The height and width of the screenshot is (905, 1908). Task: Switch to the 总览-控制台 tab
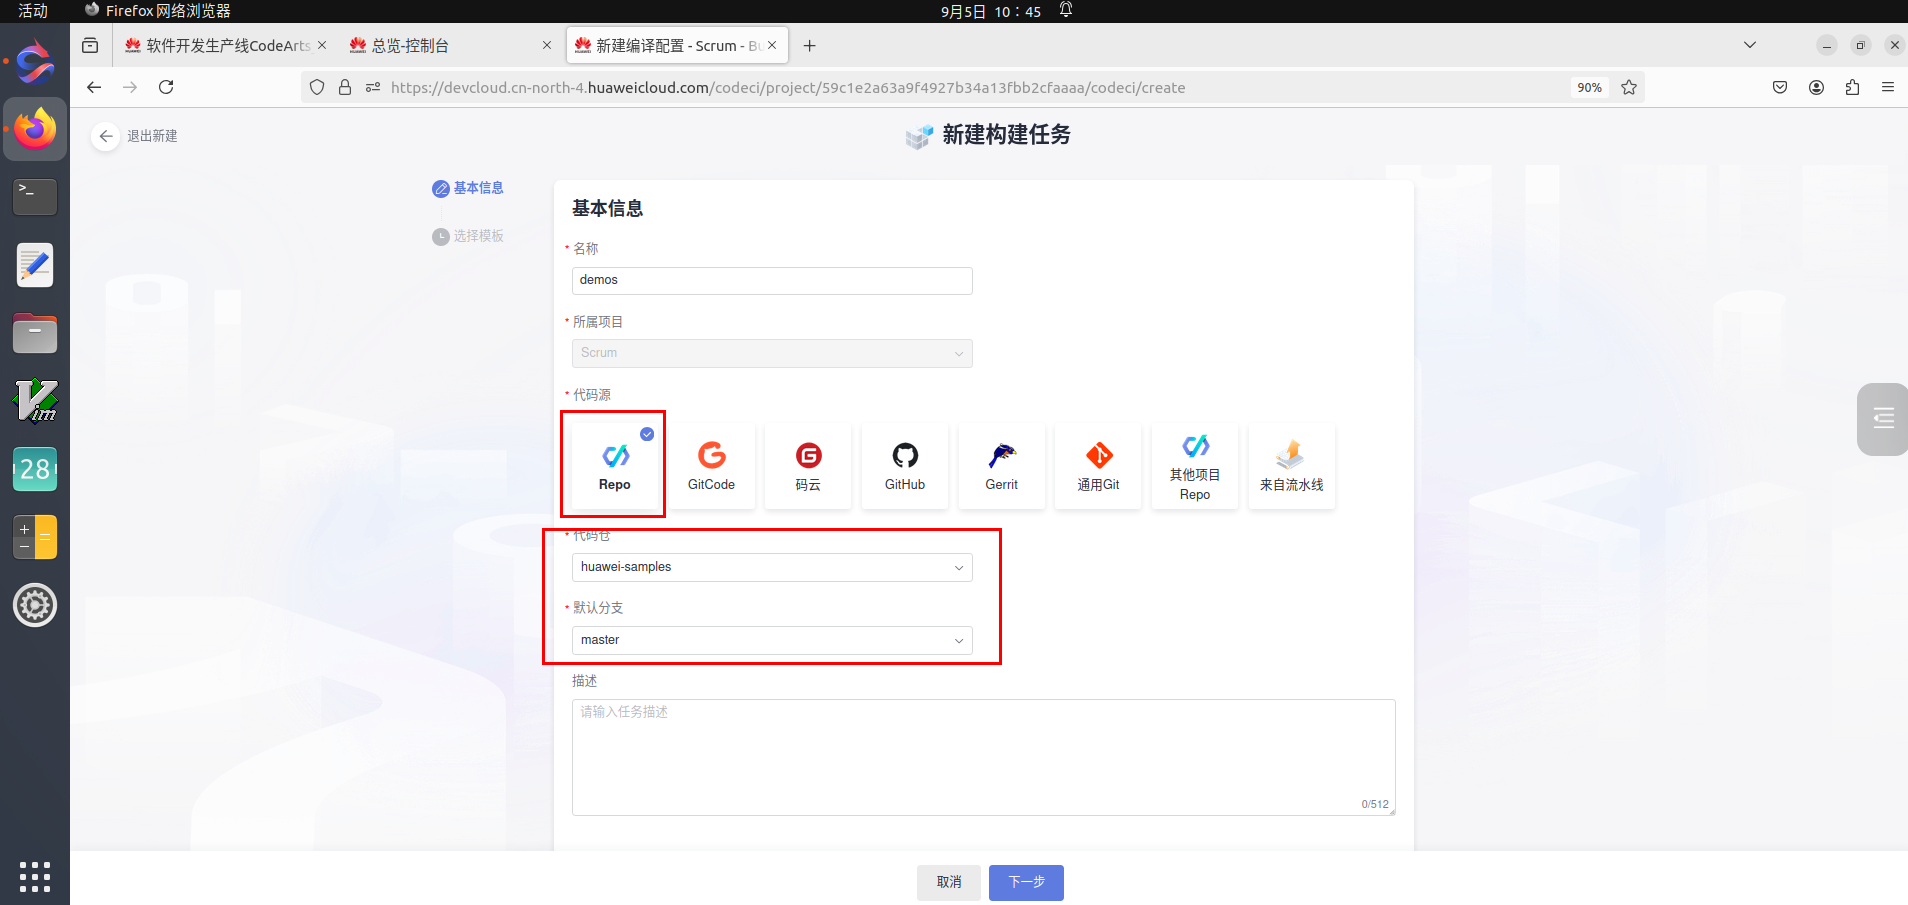pyautogui.click(x=450, y=45)
